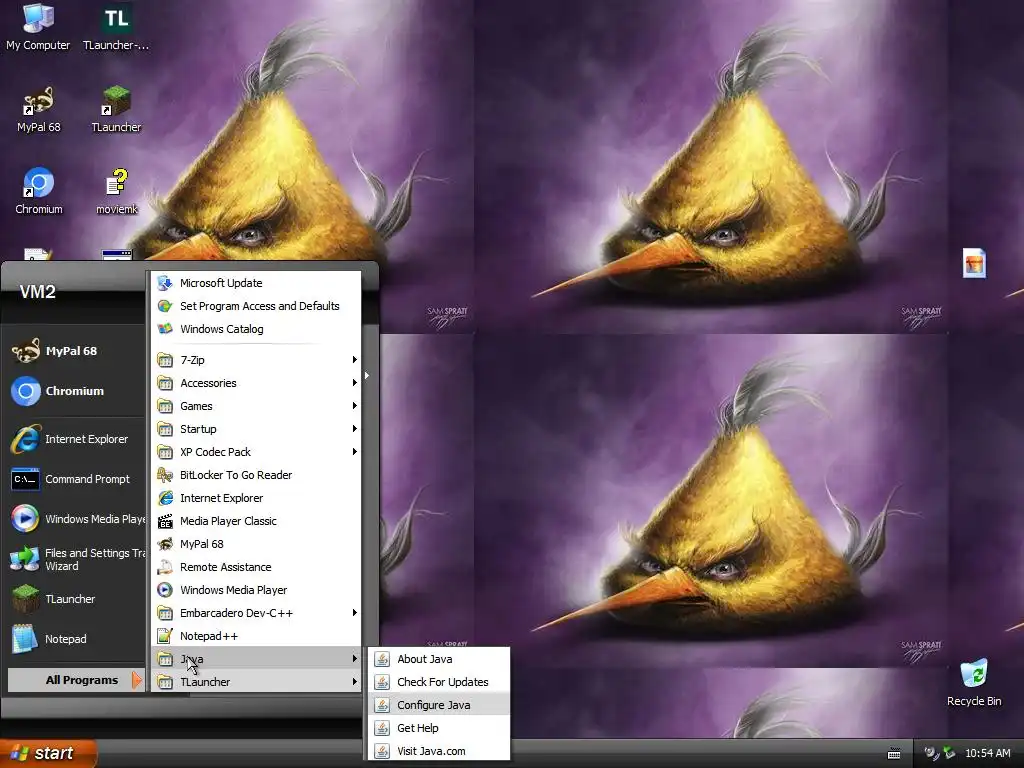This screenshot has width=1024, height=768.
Task: Launch Internet Explorer from All Programs list
Action: coord(256,498)
